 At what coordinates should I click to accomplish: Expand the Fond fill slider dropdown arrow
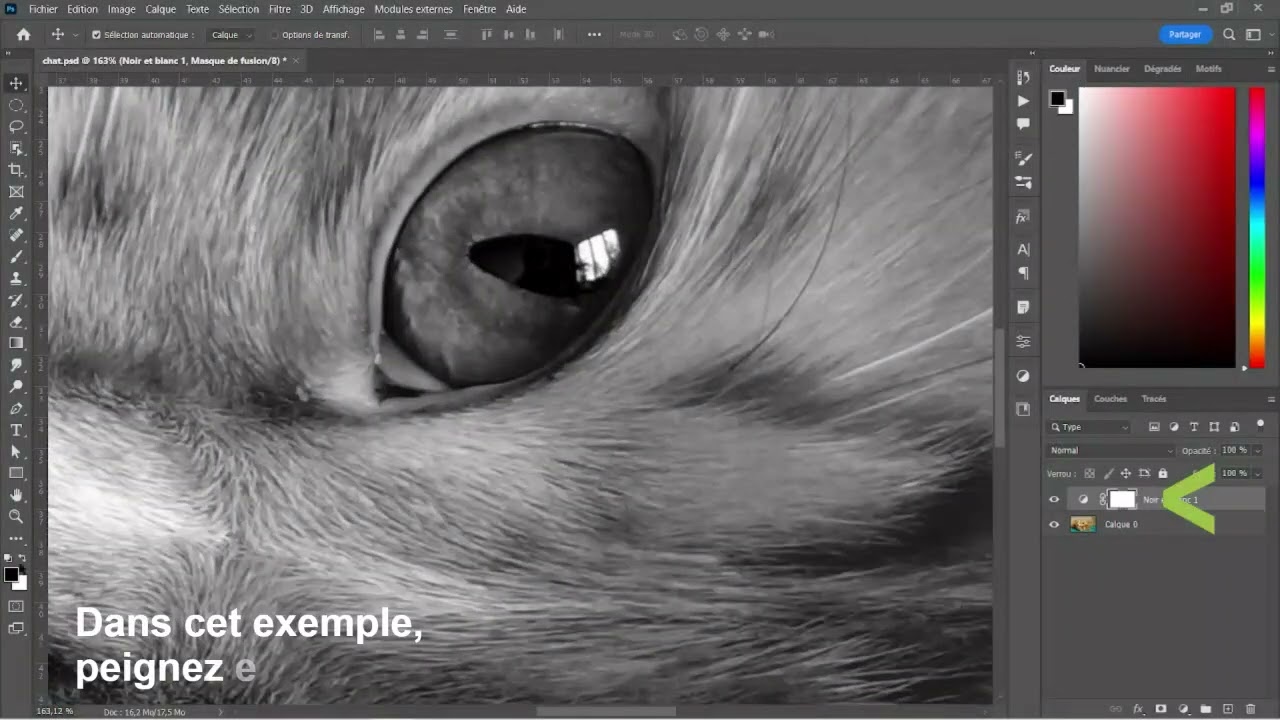click(1258, 473)
